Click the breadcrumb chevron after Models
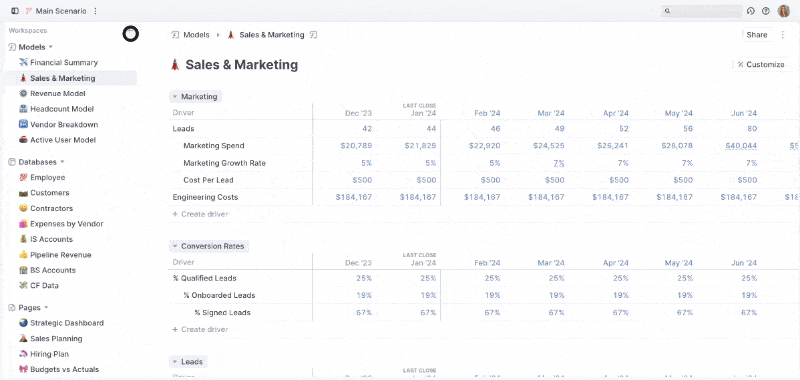This screenshot has height=380, width=800. click(x=218, y=35)
